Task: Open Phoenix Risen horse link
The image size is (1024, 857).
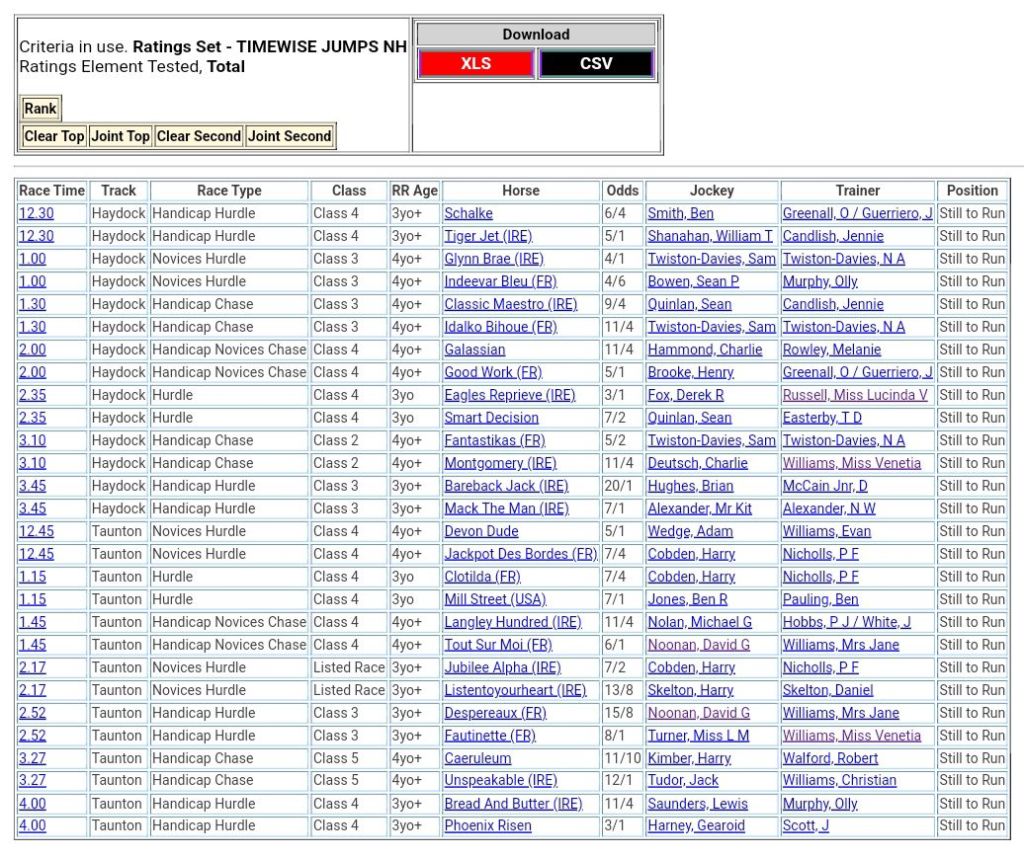Action: pos(487,826)
